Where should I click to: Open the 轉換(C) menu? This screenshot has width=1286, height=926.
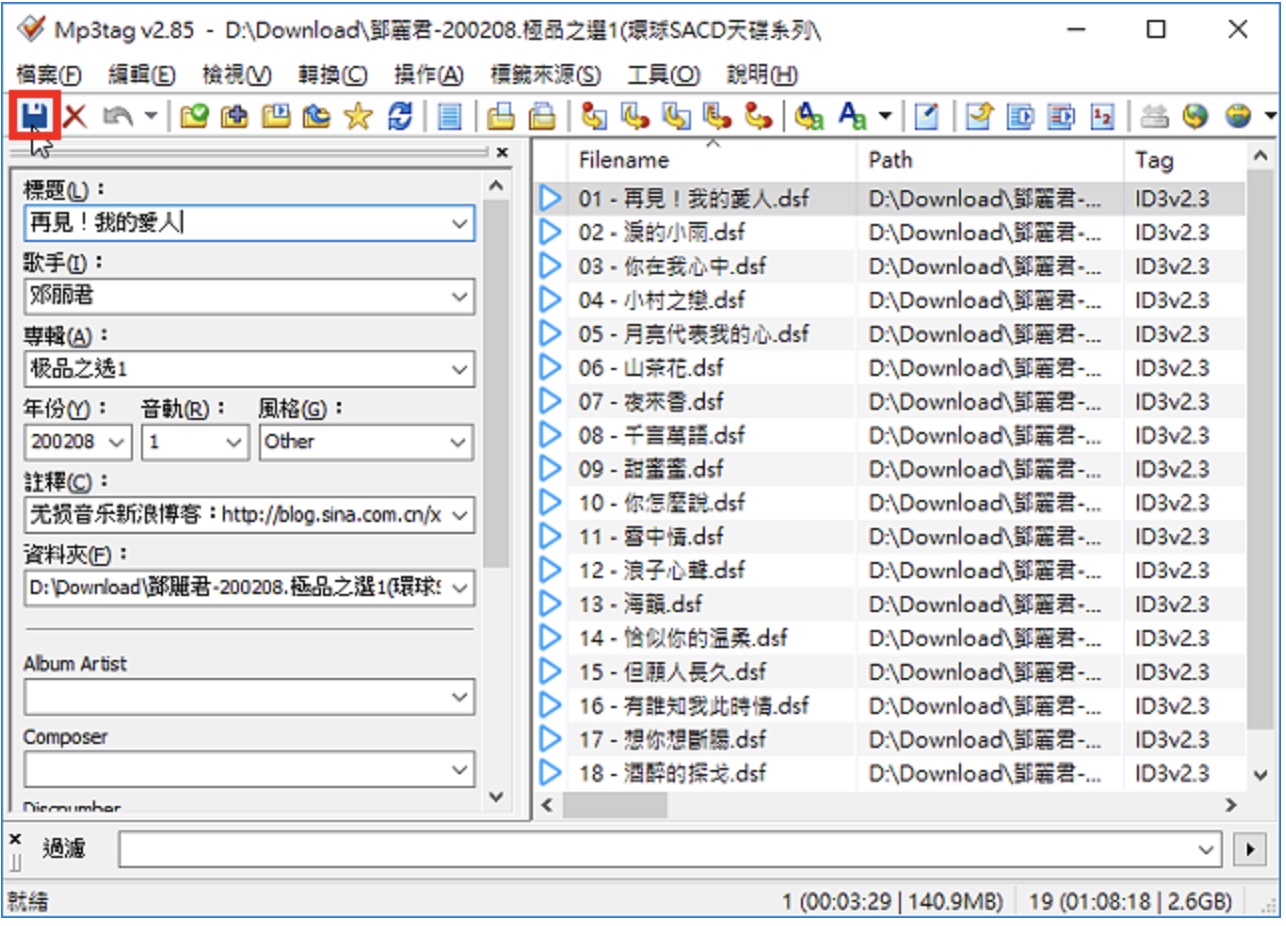pyautogui.click(x=332, y=74)
